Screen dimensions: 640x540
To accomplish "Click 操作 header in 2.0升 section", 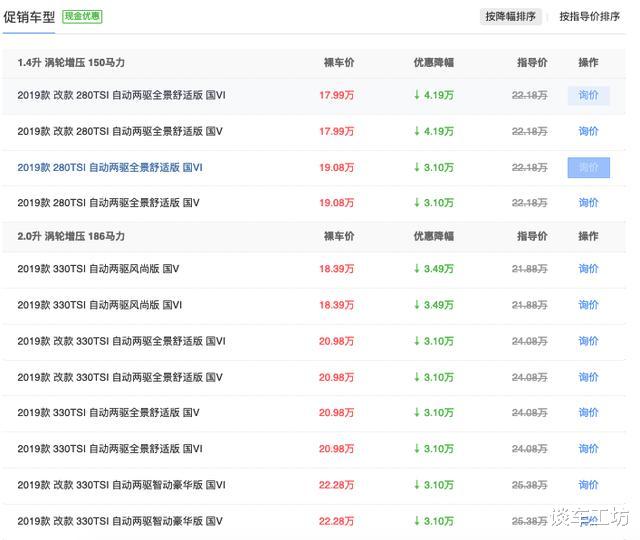I will pos(588,236).
